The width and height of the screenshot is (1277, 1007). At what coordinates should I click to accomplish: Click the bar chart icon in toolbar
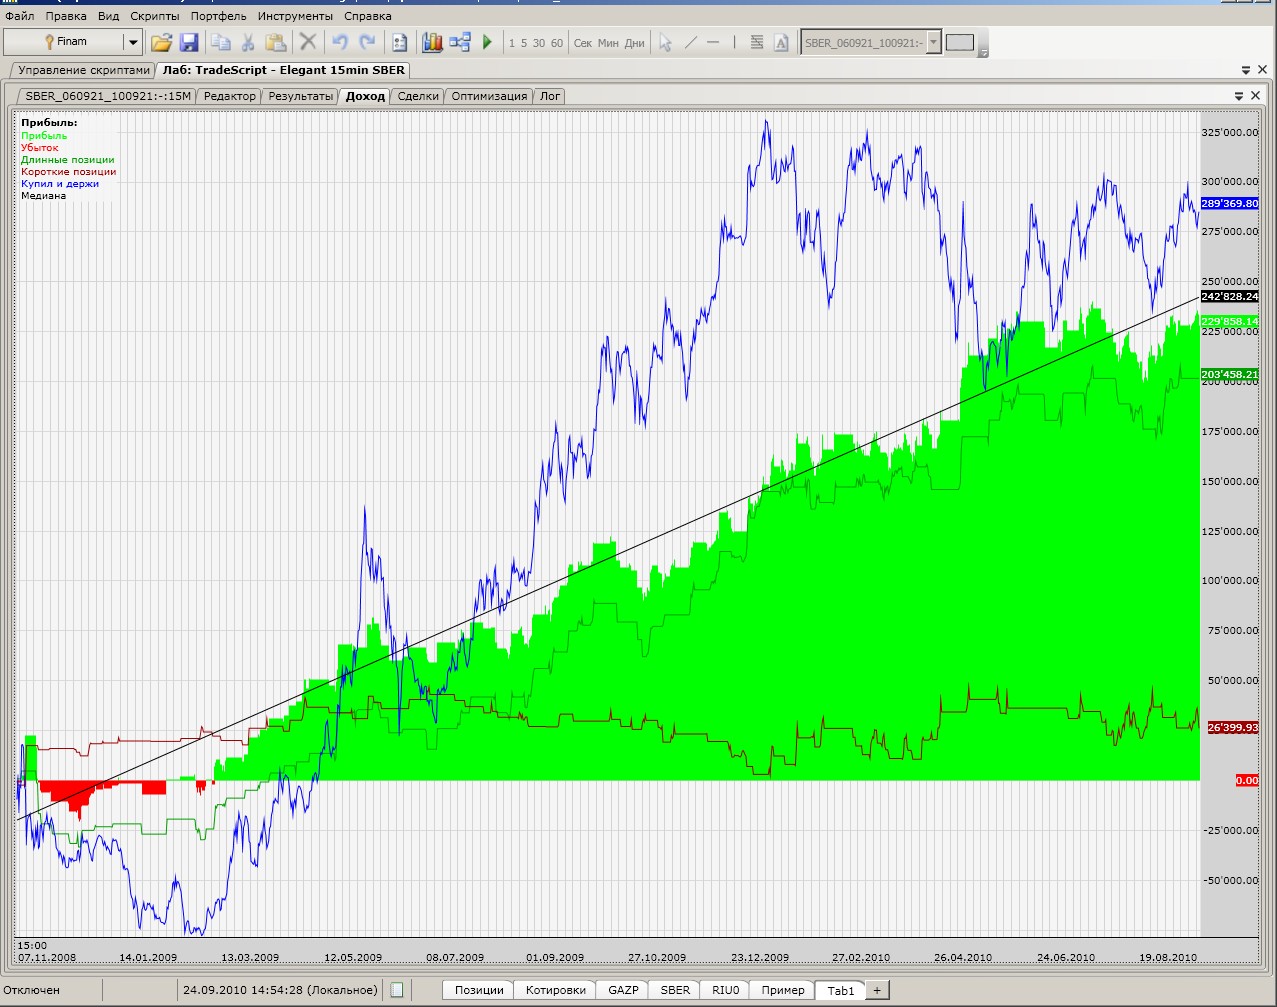click(x=432, y=42)
